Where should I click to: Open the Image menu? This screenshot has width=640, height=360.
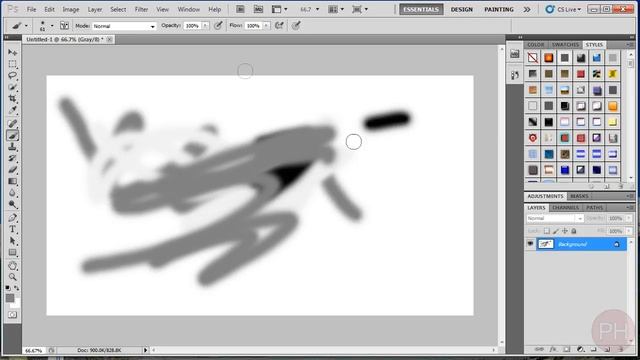(71, 9)
